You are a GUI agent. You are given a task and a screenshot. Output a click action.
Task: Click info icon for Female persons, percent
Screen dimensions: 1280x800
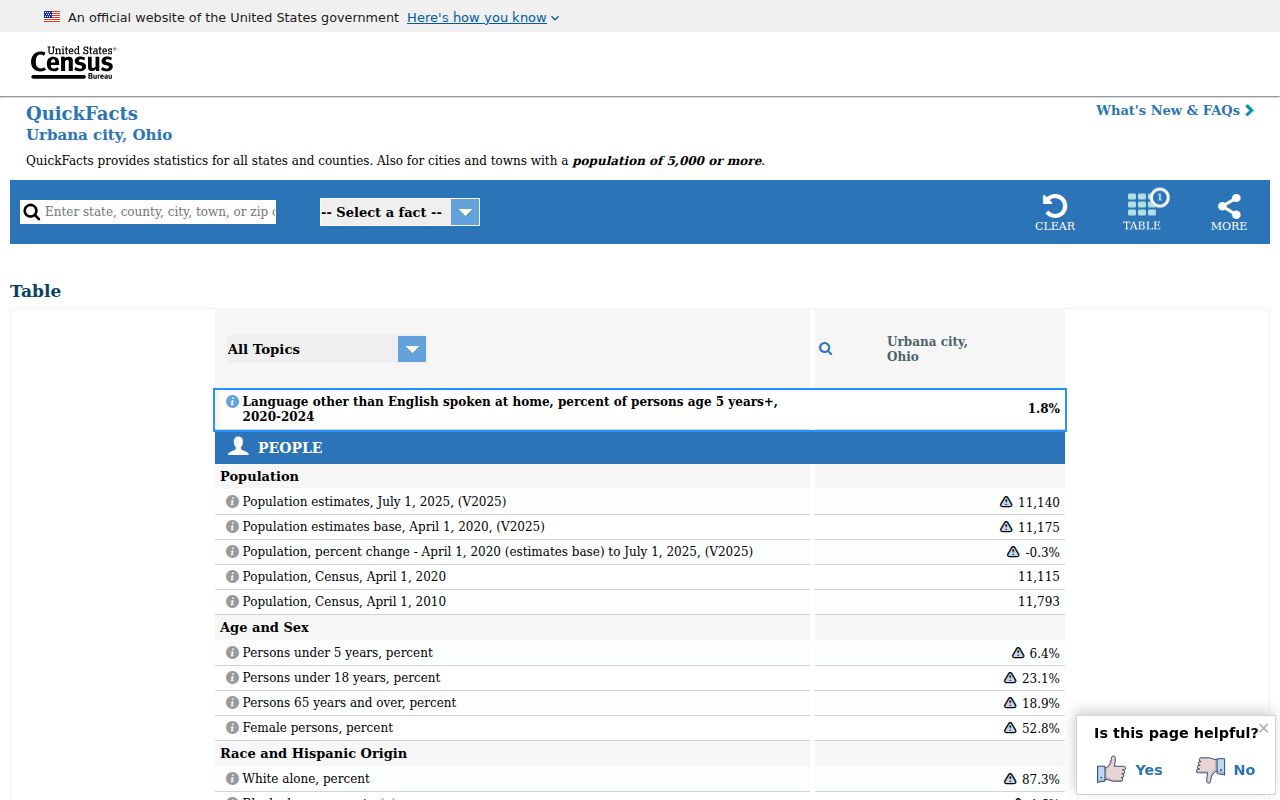pos(232,727)
